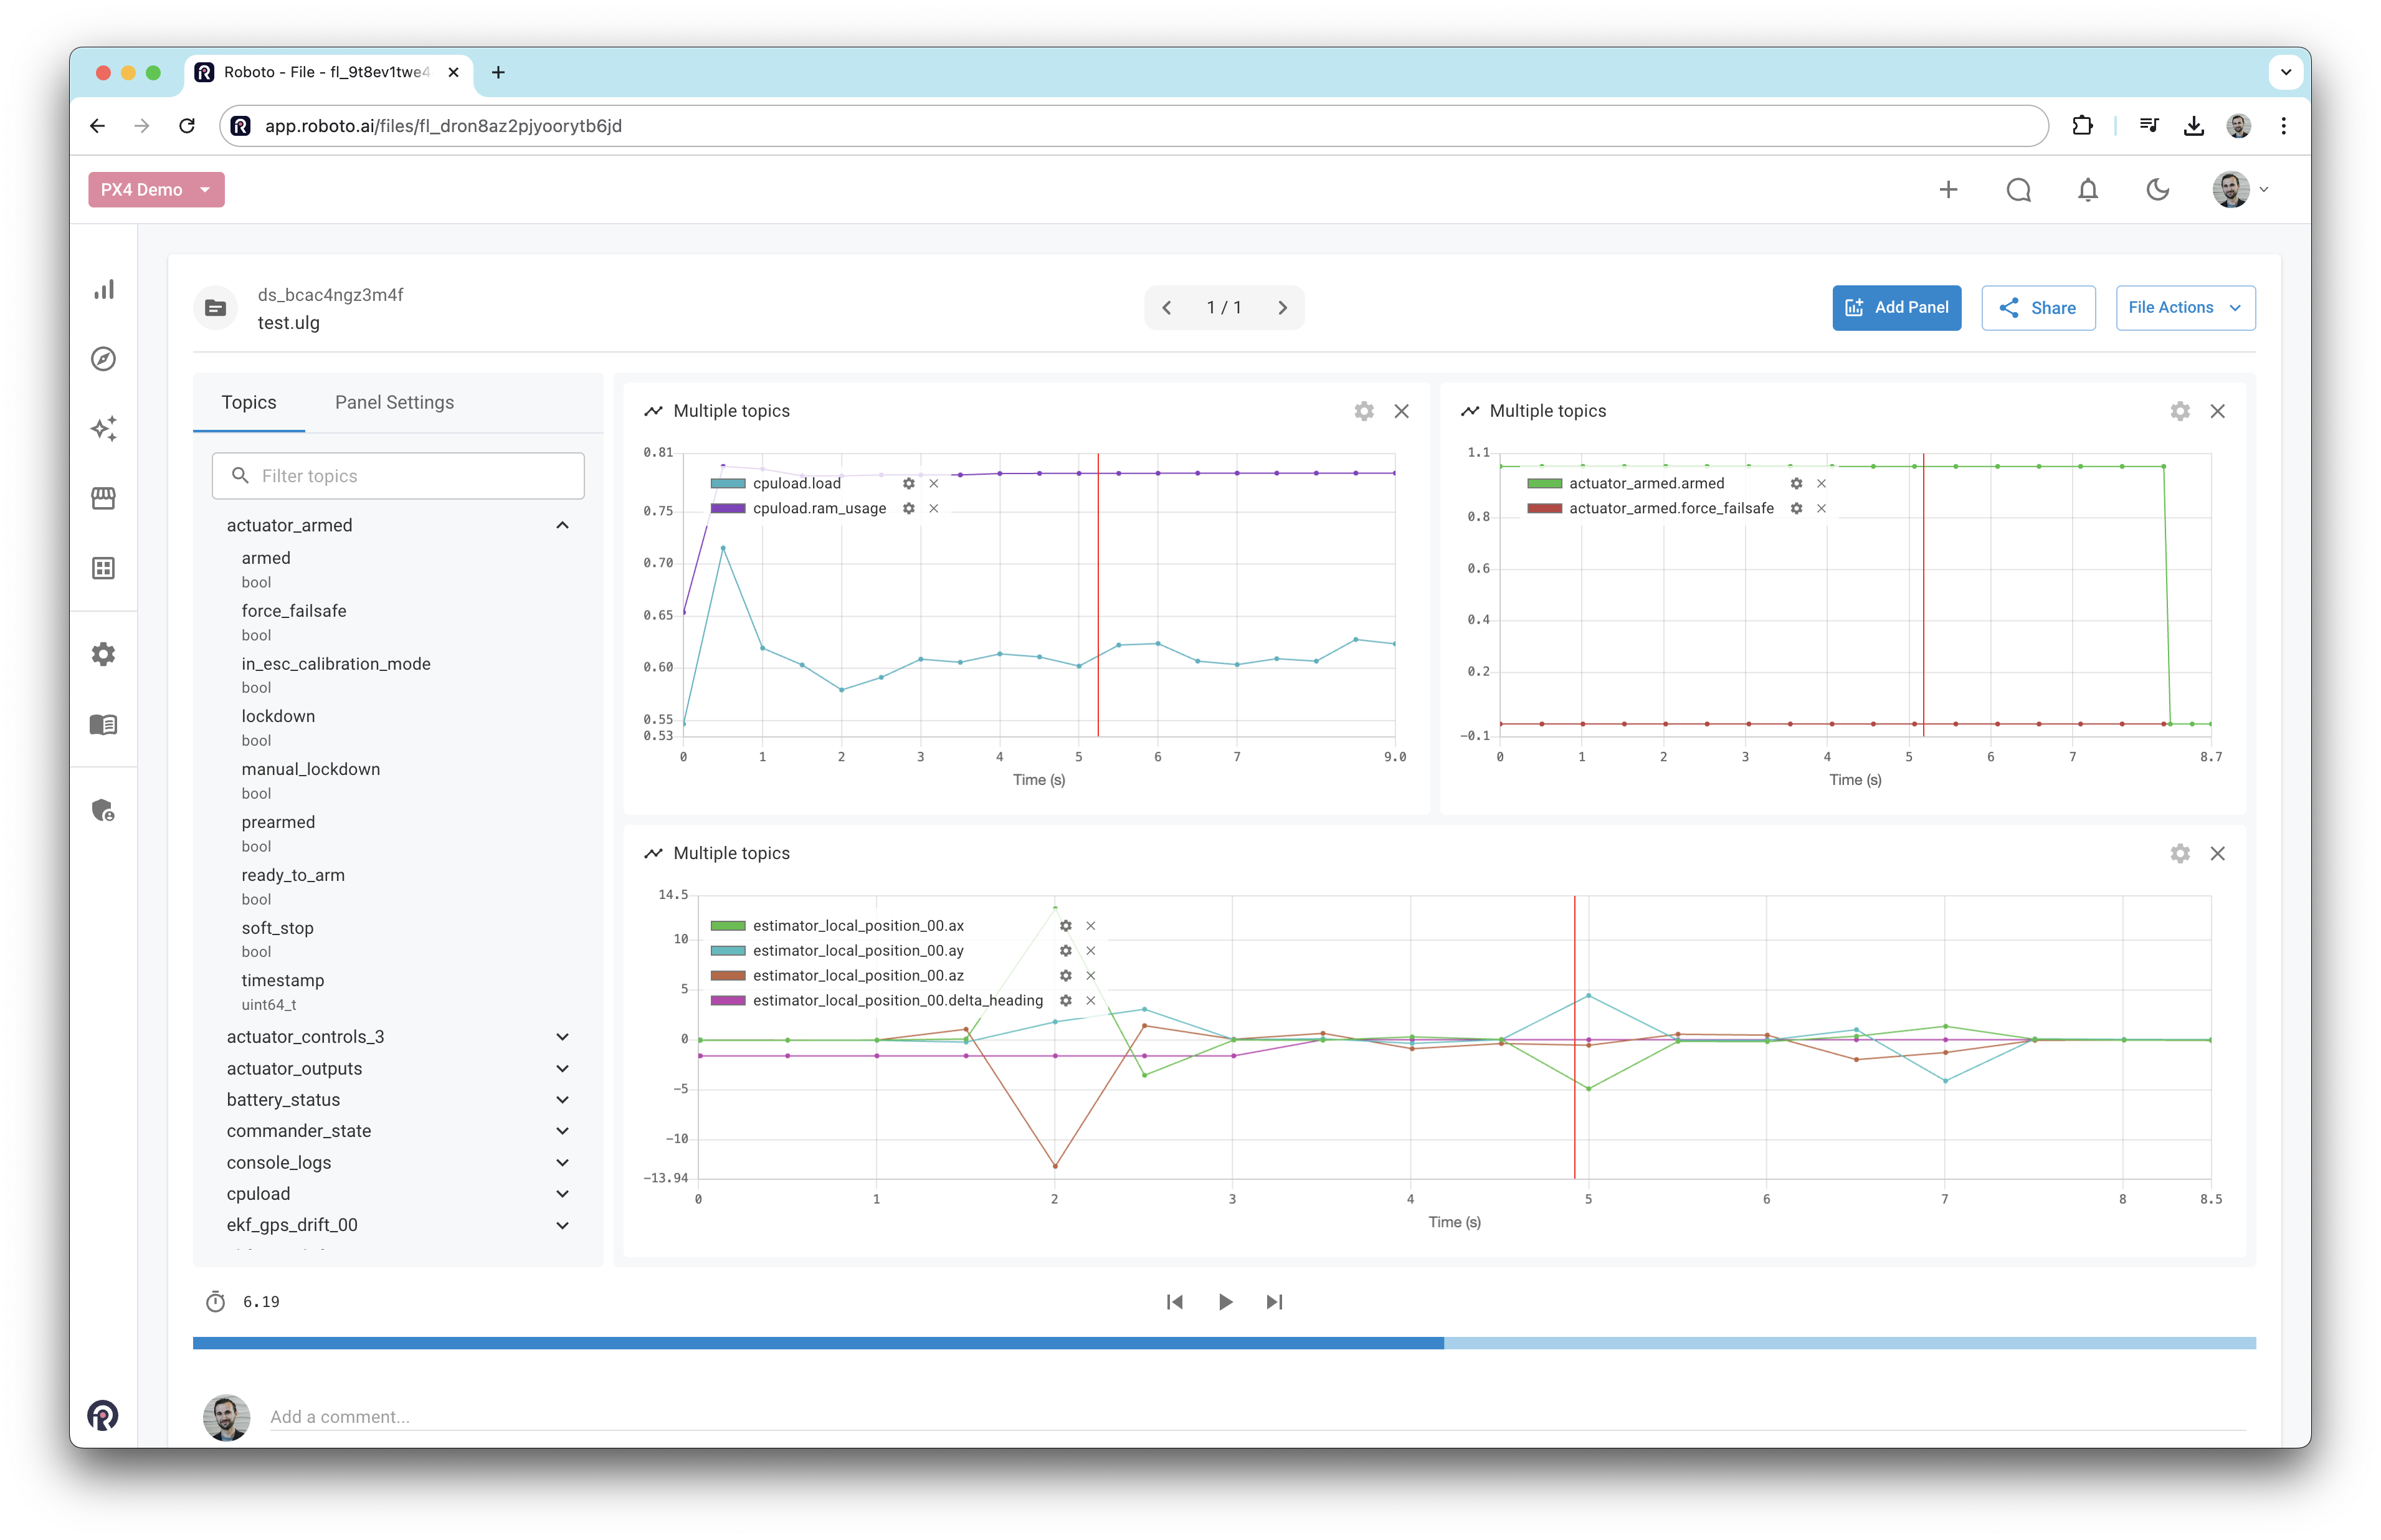Viewport: 2381px width, 1540px height.
Task: Click the Add Panel button
Action: coord(1895,308)
